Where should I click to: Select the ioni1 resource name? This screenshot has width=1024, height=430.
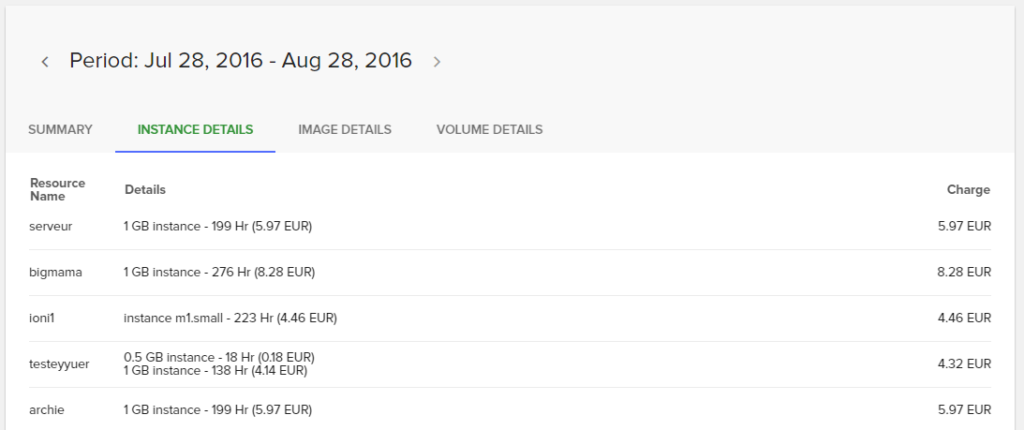42,318
